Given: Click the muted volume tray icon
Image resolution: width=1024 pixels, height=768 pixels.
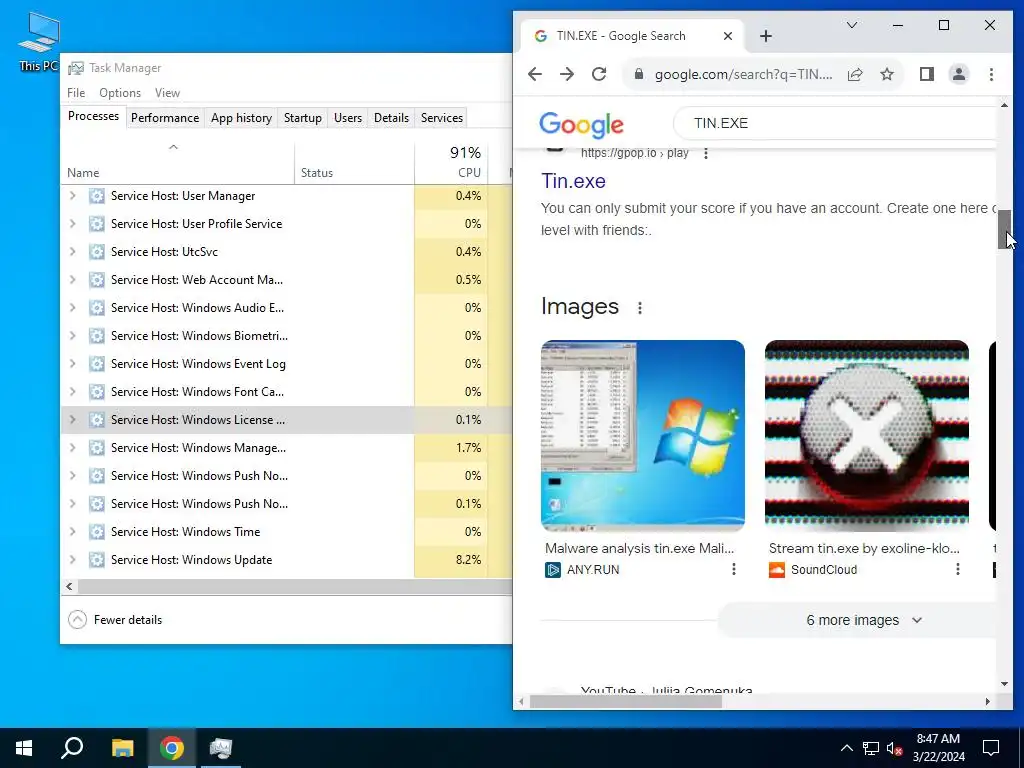Looking at the screenshot, I should tap(894, 748).
